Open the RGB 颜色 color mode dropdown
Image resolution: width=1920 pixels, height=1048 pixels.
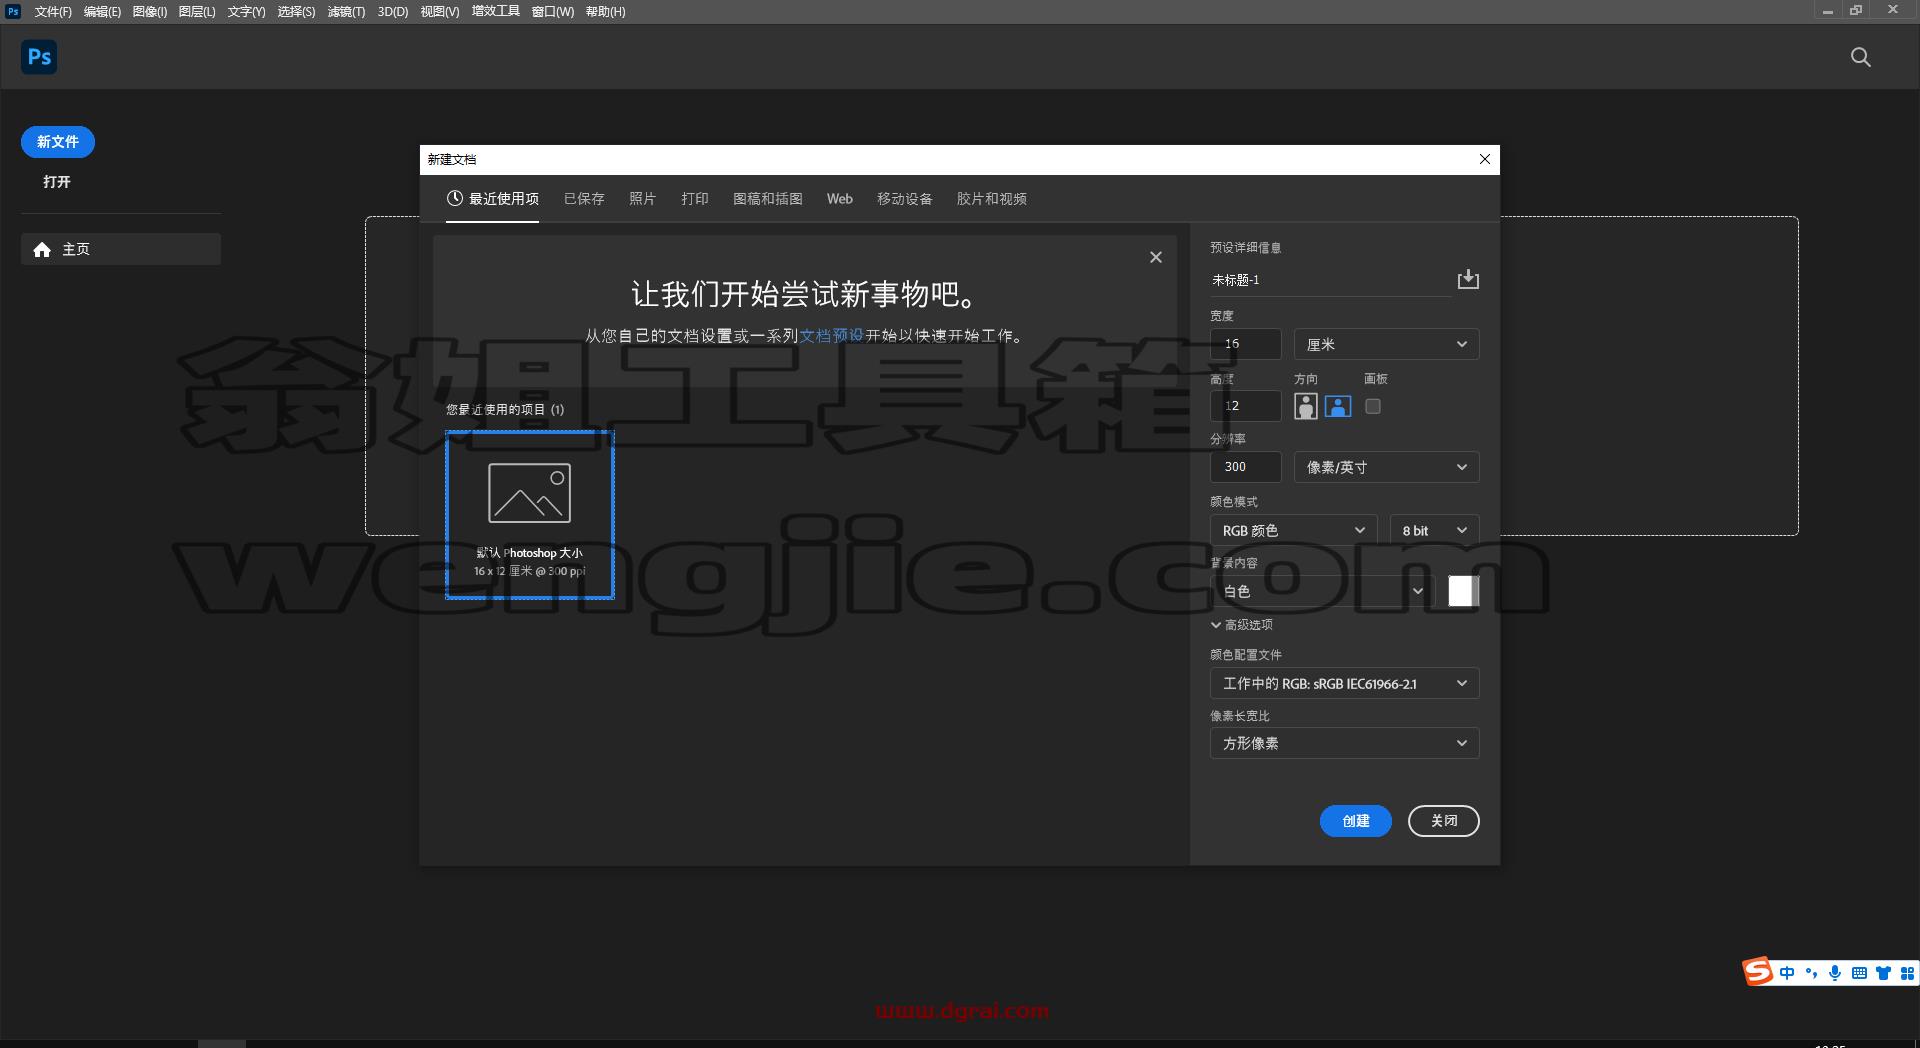1293,530
